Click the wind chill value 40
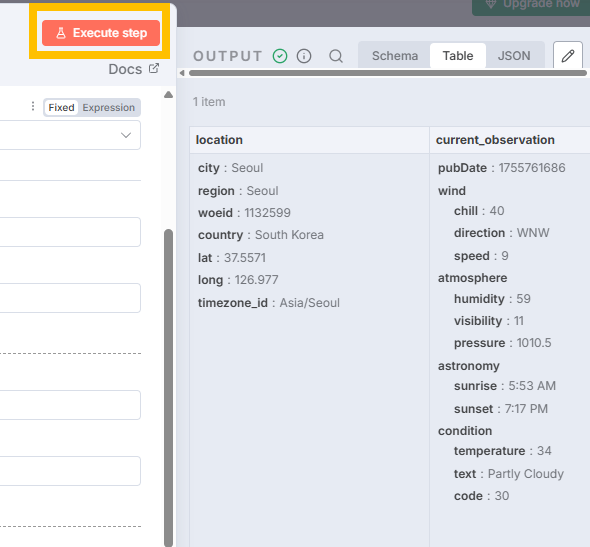590x547 pixels. [x=497, y=211]
